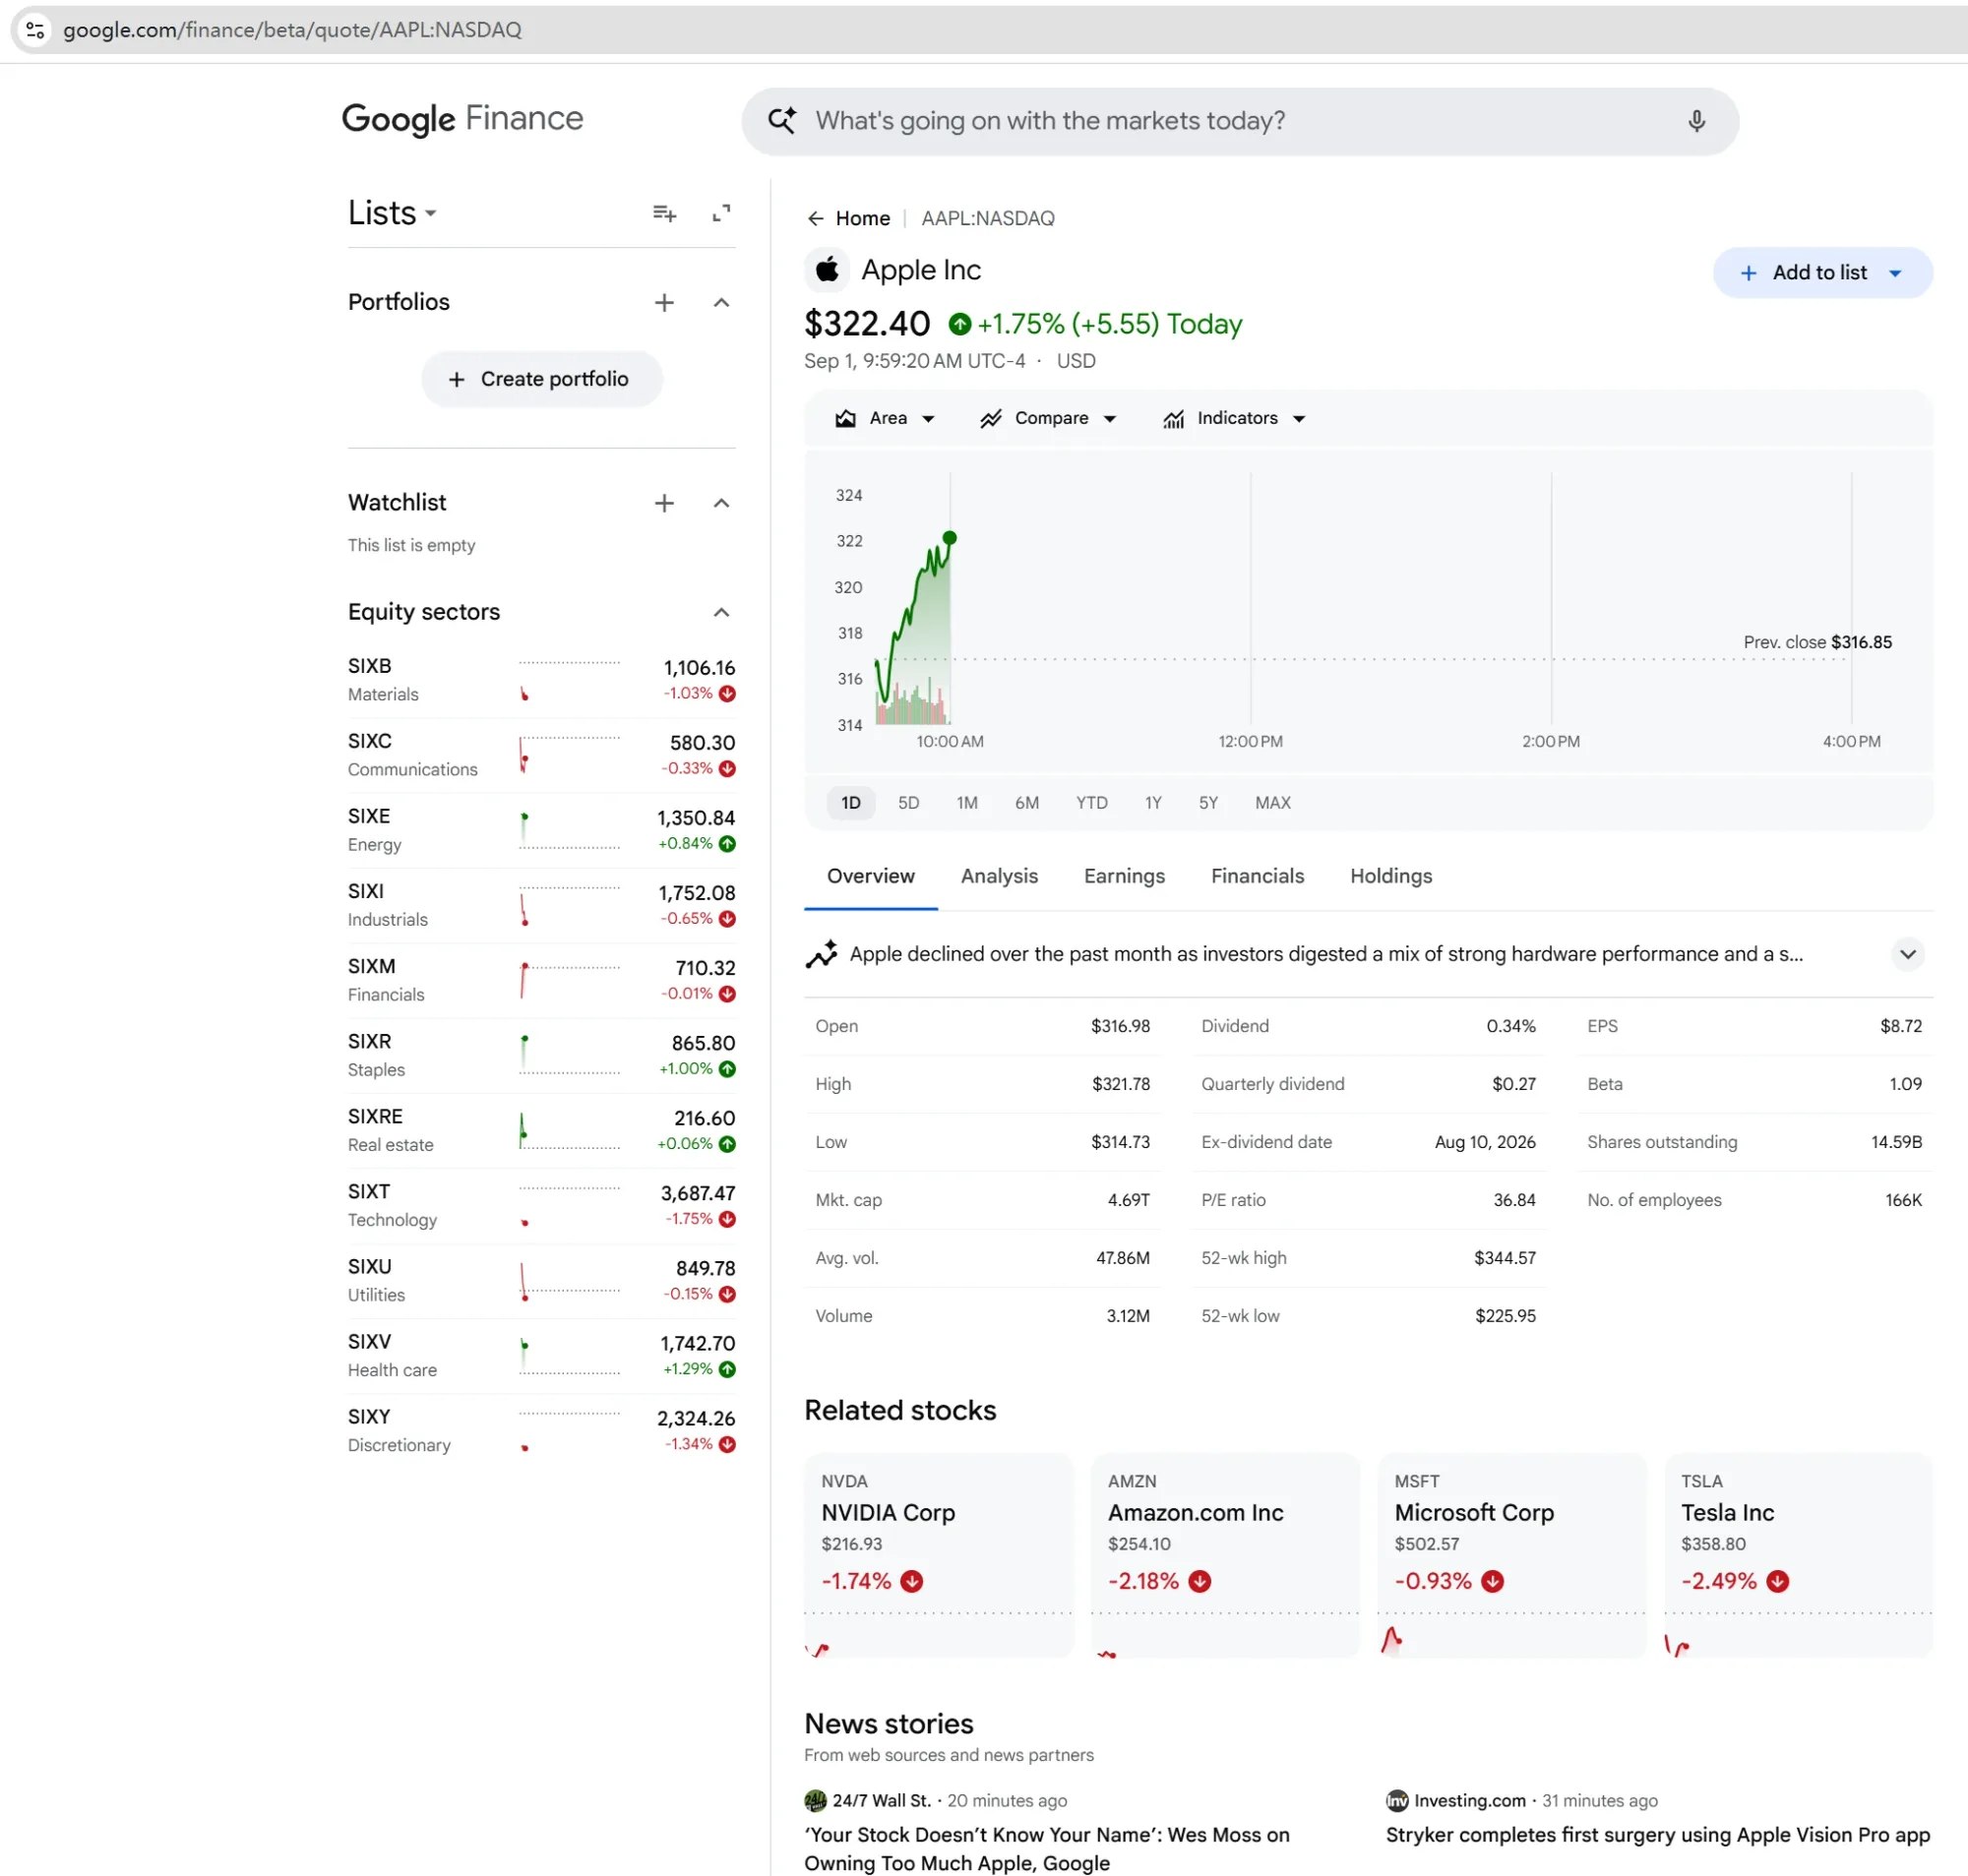
Task: Click the red down arrow on NVIDIA card
Action: click(x=911, y=1581)
